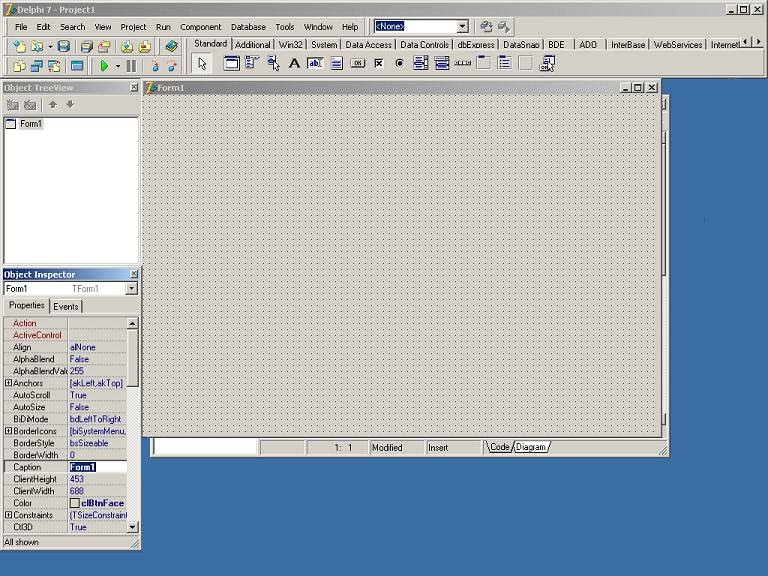Pick the Edit component from Standard palette

pyautogui.click(x=315, y=63)
